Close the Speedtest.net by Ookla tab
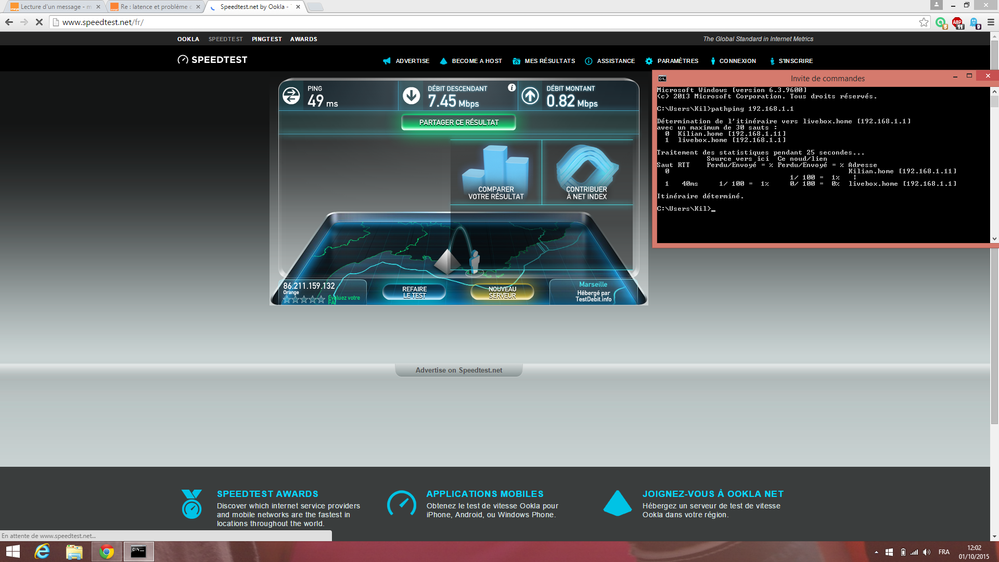The image size is (999, 562). (298, 6)
